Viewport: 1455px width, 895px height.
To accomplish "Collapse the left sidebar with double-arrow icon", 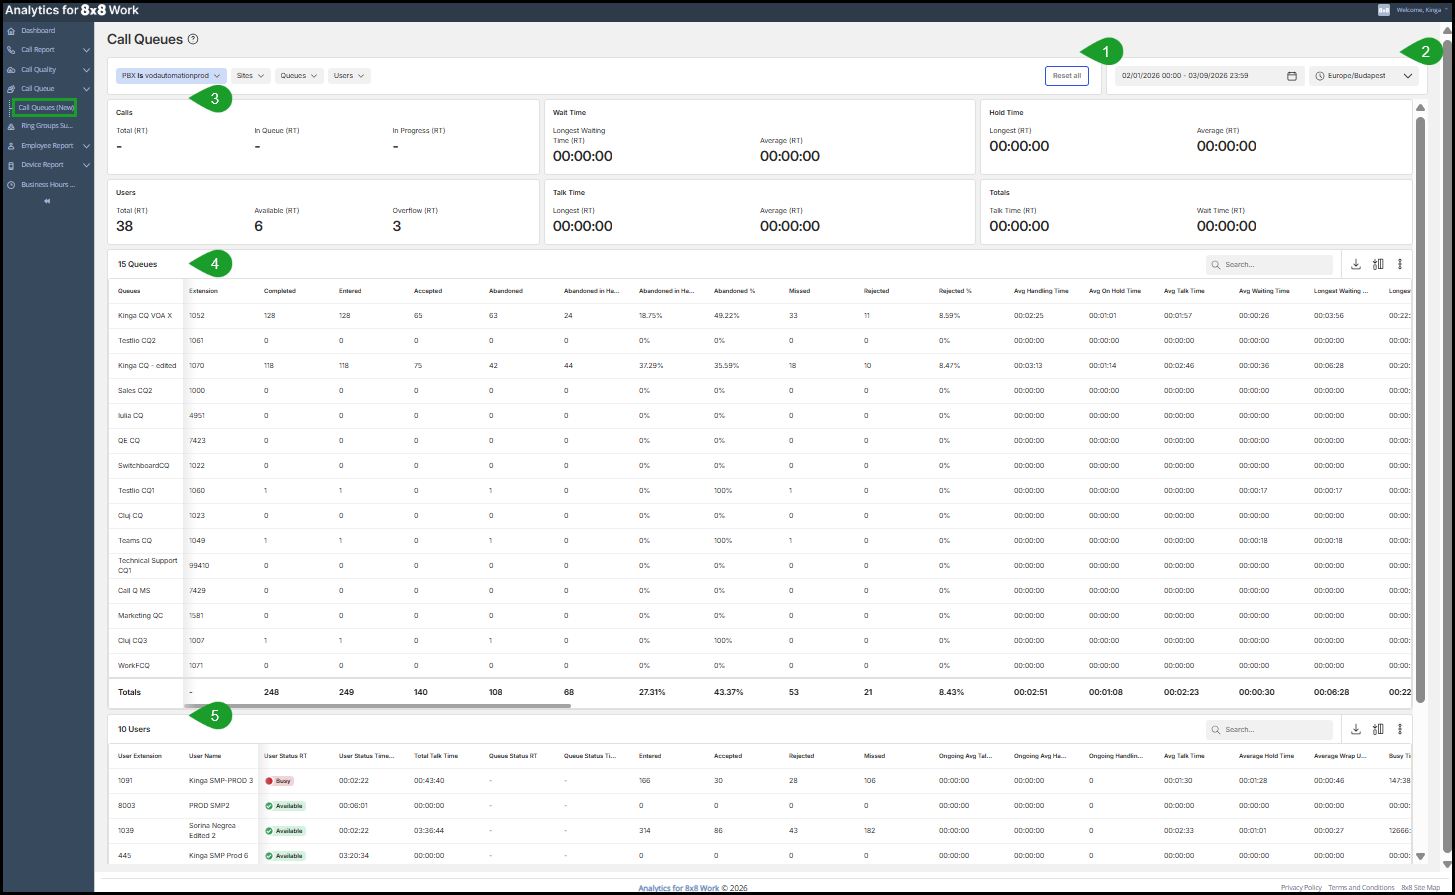I will [47, 201].
